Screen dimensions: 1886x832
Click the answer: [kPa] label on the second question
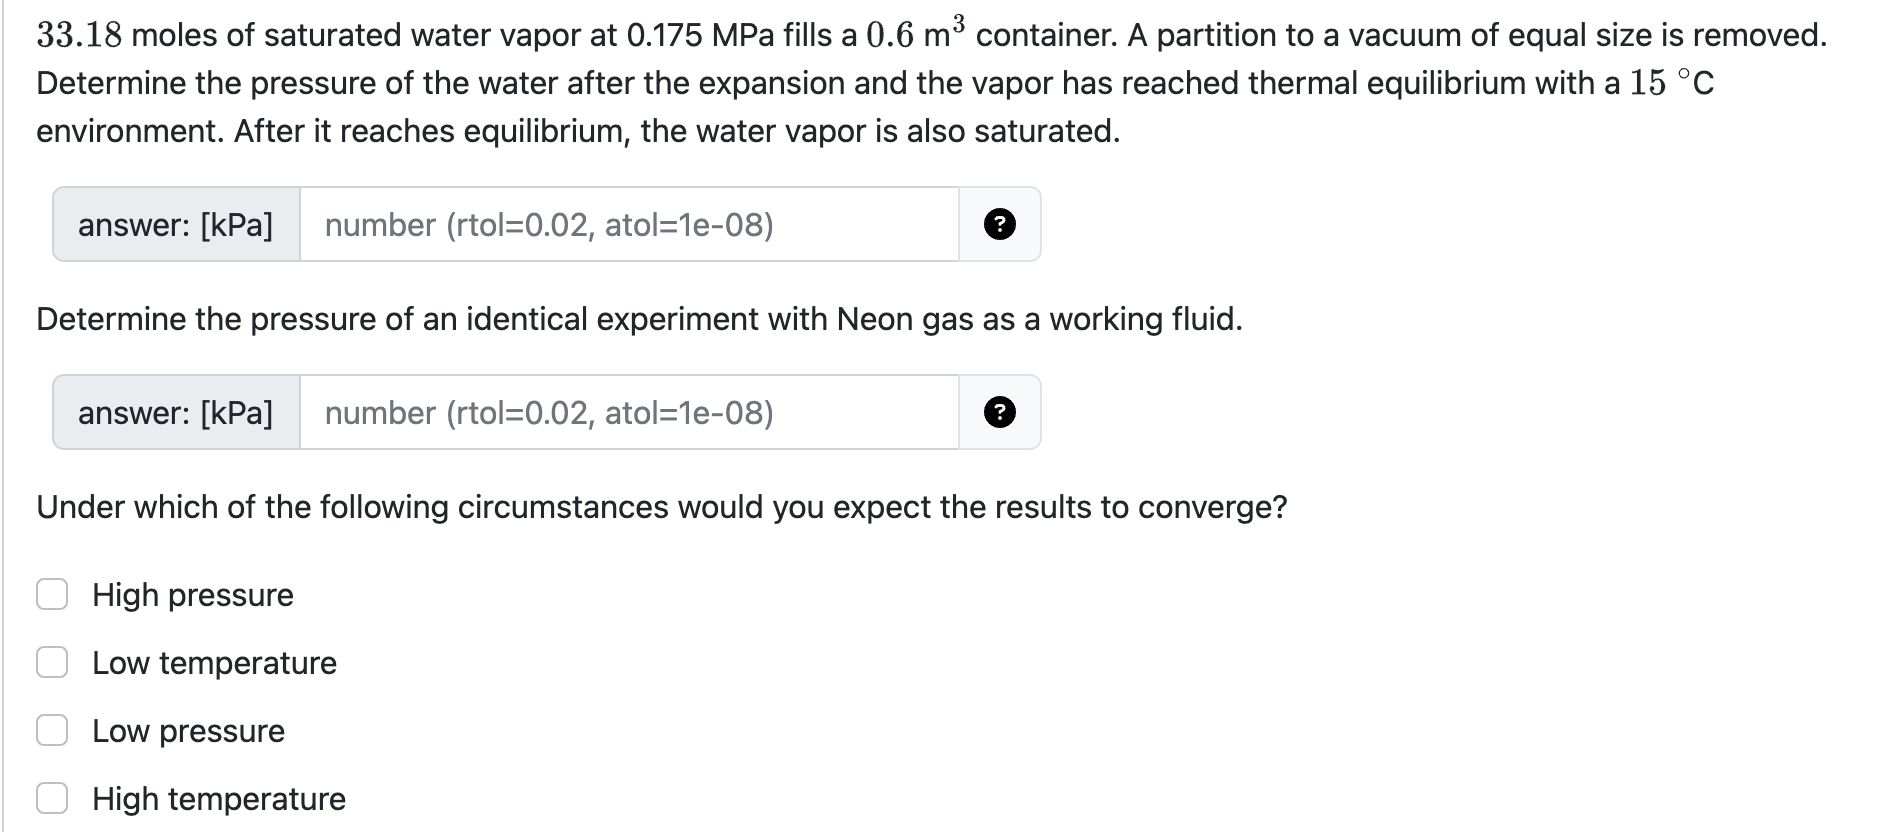[x=177, y=412]
